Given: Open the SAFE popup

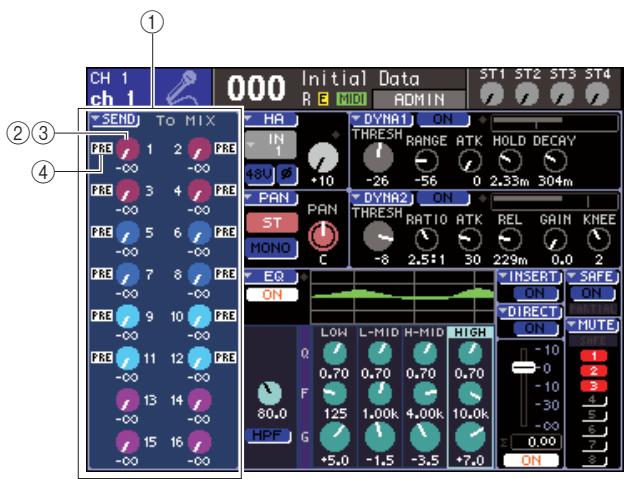Looking at the screenshot, I should click(x=592, y=277).
